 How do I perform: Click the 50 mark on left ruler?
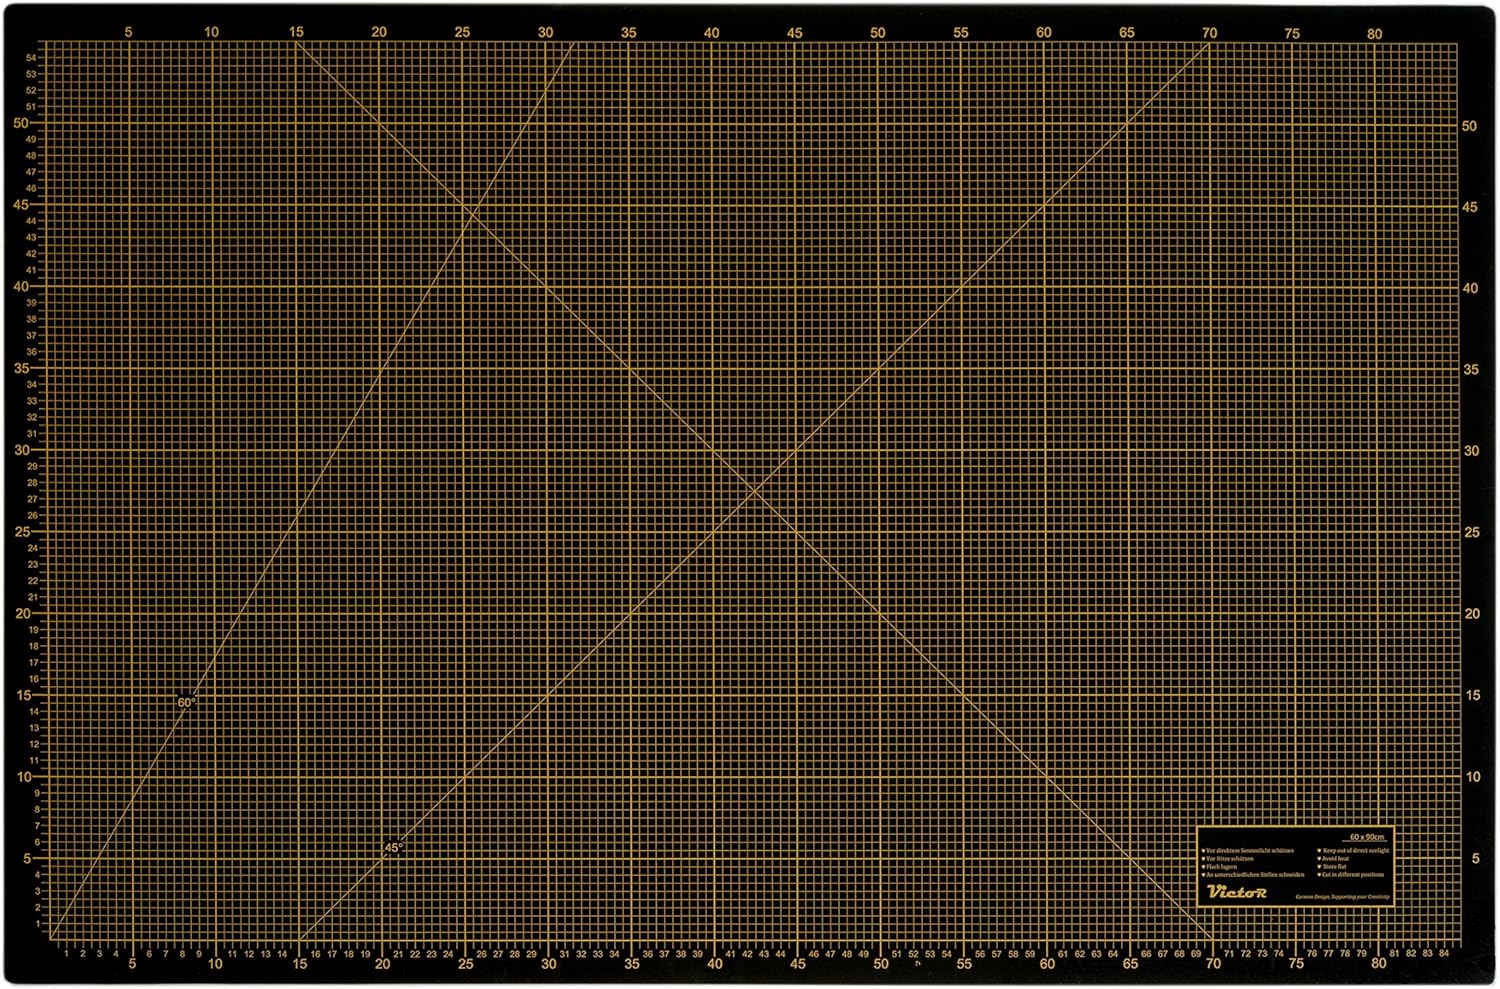pos(21,123)
